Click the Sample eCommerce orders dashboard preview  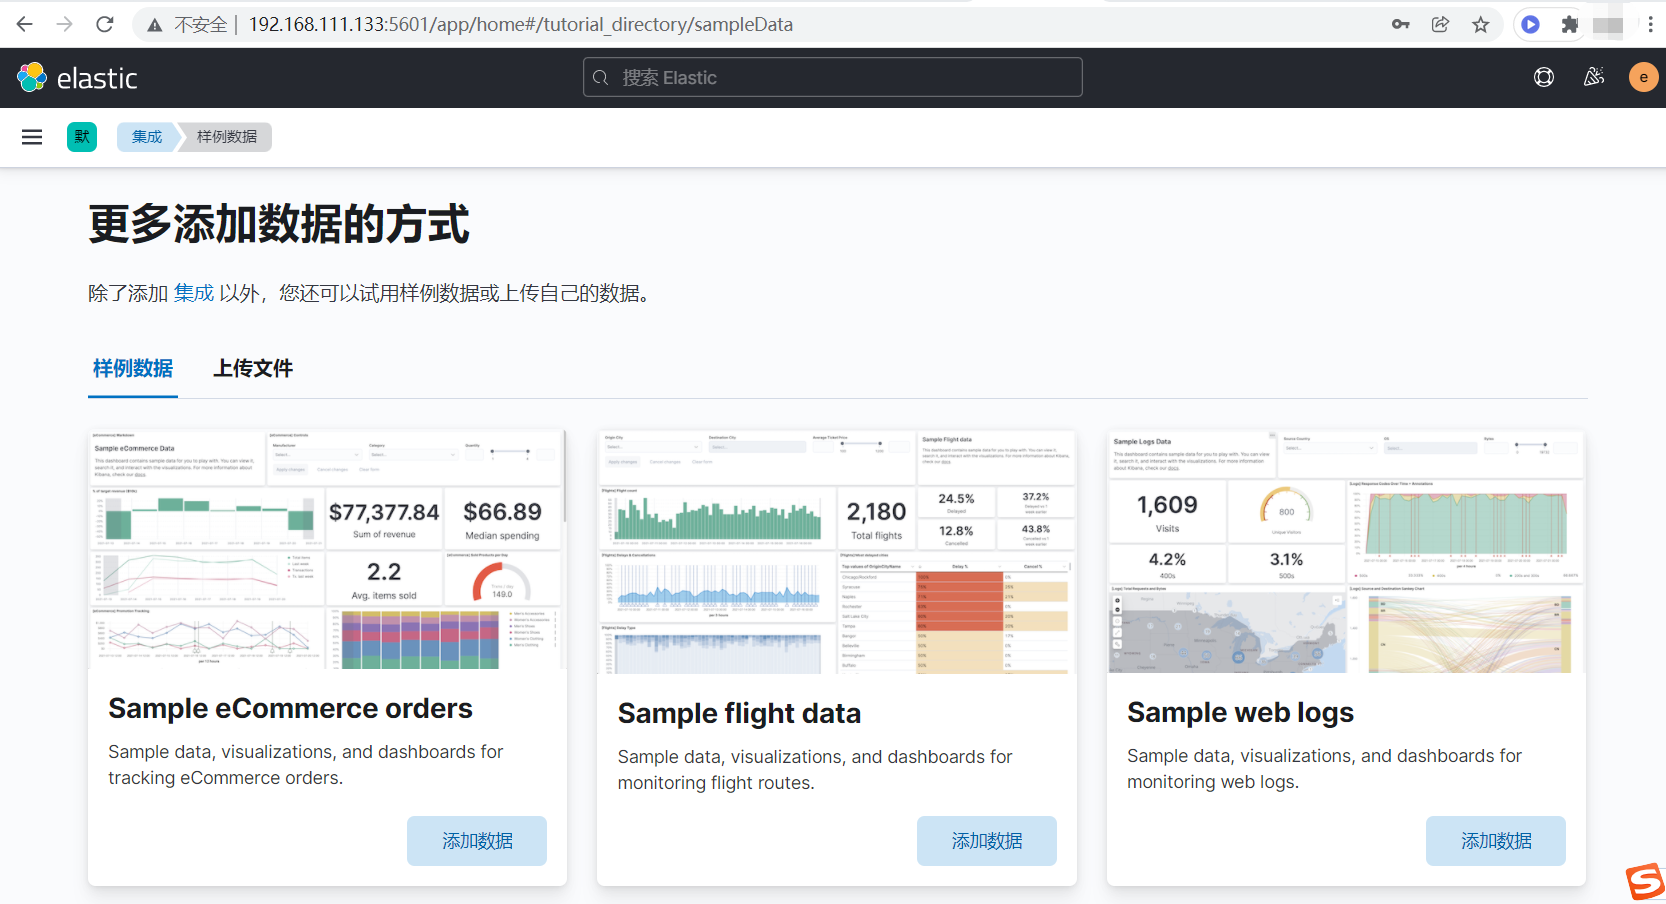point(327,549)
